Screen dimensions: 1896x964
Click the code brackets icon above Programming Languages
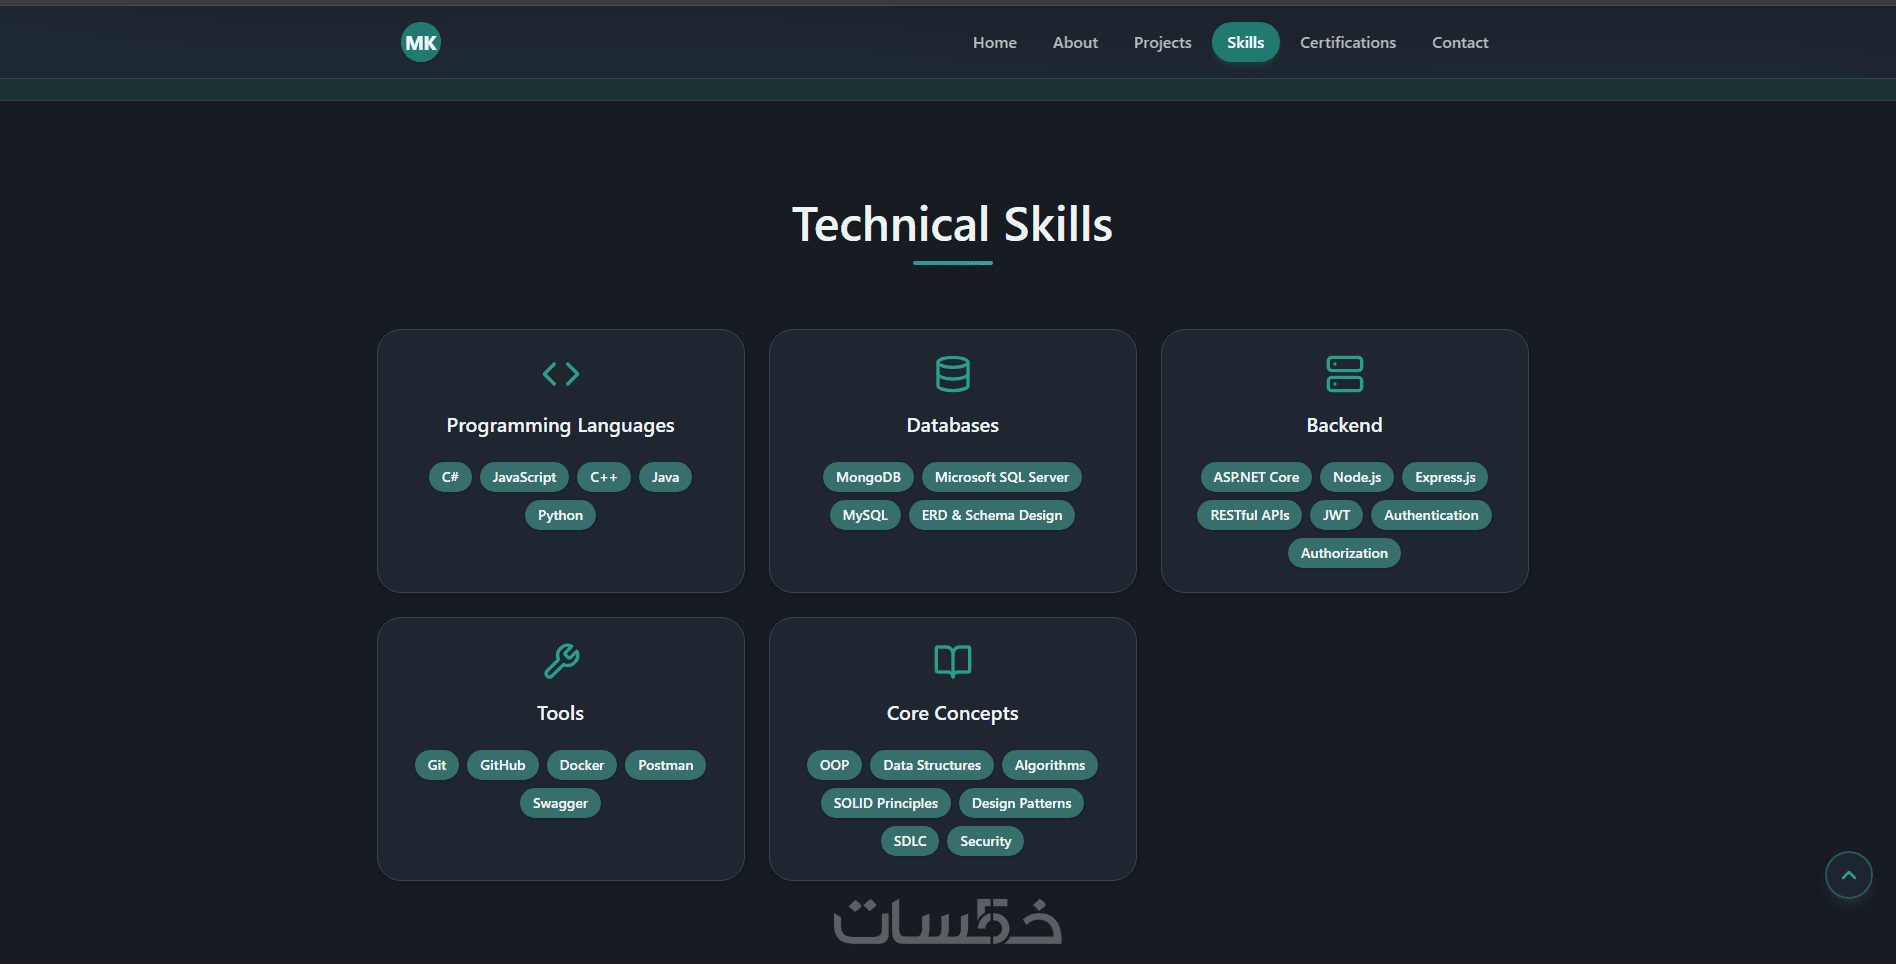click(561, 374)
